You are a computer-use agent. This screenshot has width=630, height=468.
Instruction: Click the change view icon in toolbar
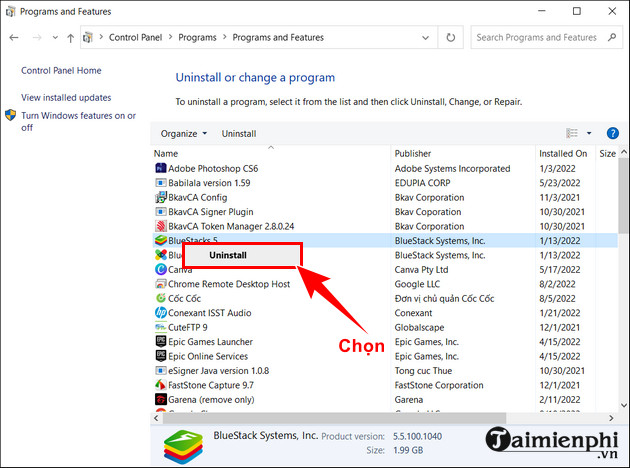[572, 133]
